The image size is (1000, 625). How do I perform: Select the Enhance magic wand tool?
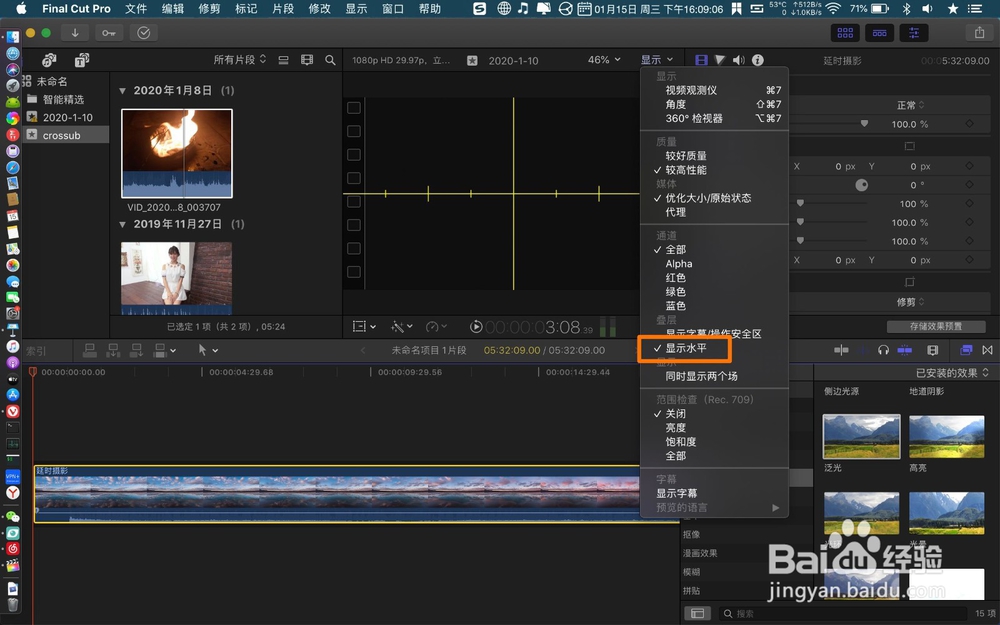click(x=398, y=327)
